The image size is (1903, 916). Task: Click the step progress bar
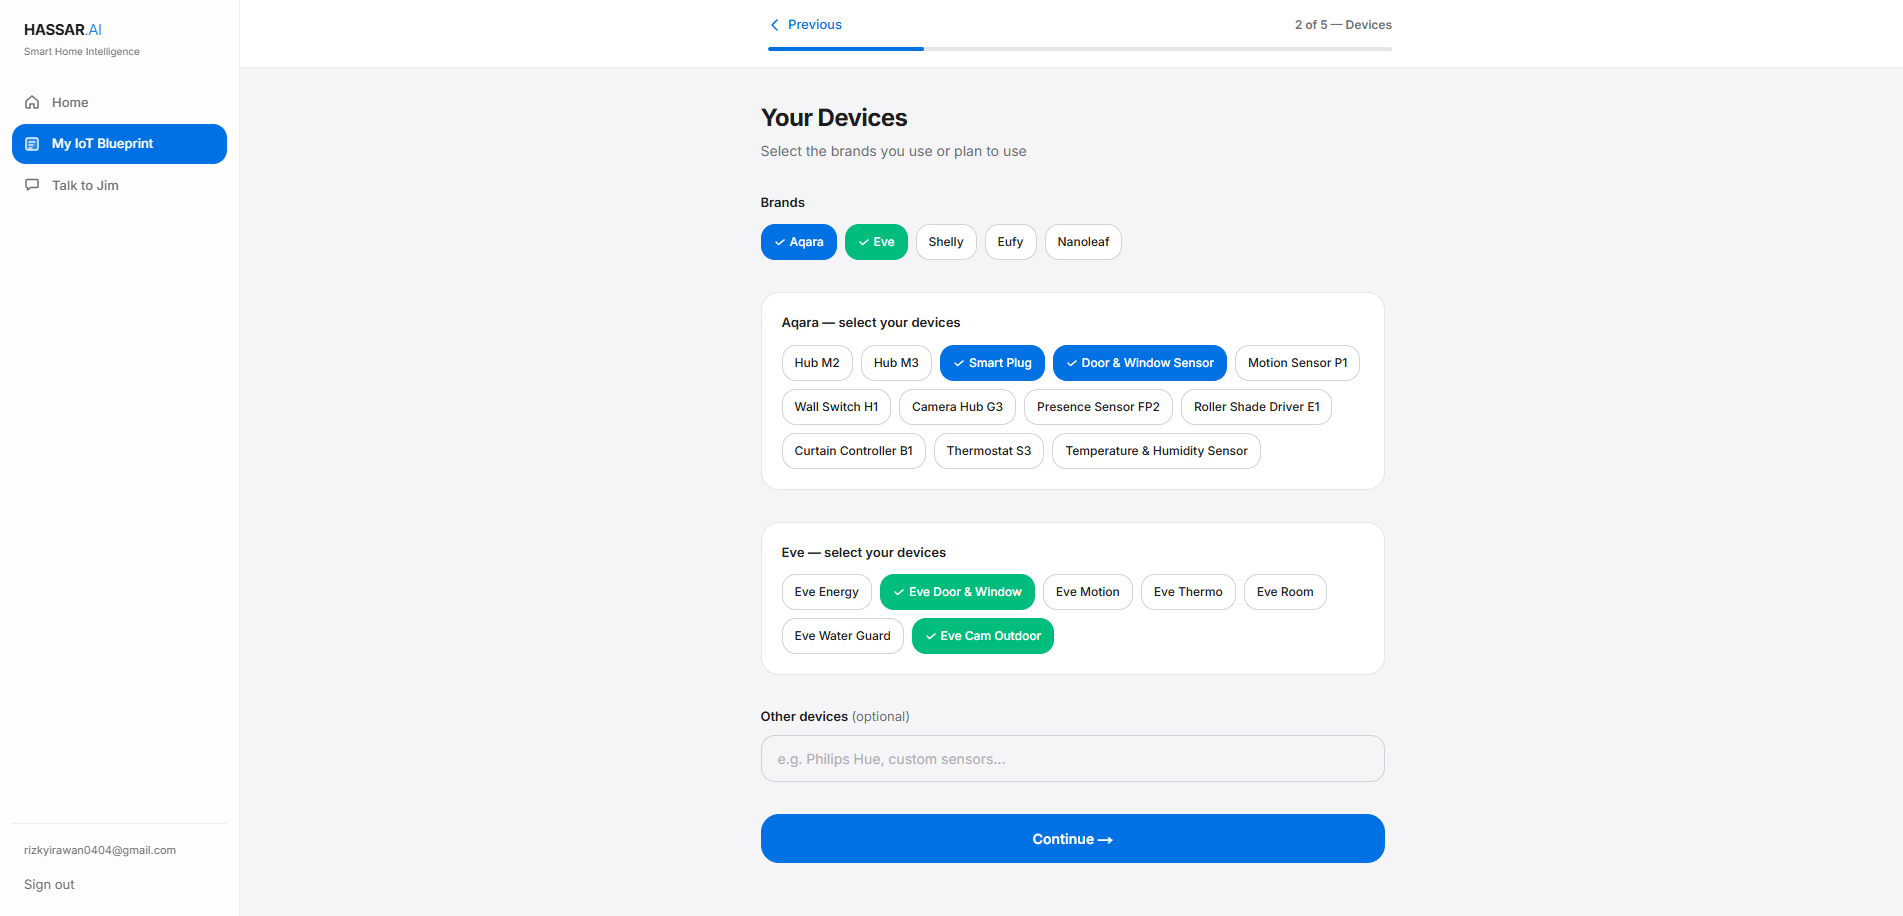[x=1080, y=49]
